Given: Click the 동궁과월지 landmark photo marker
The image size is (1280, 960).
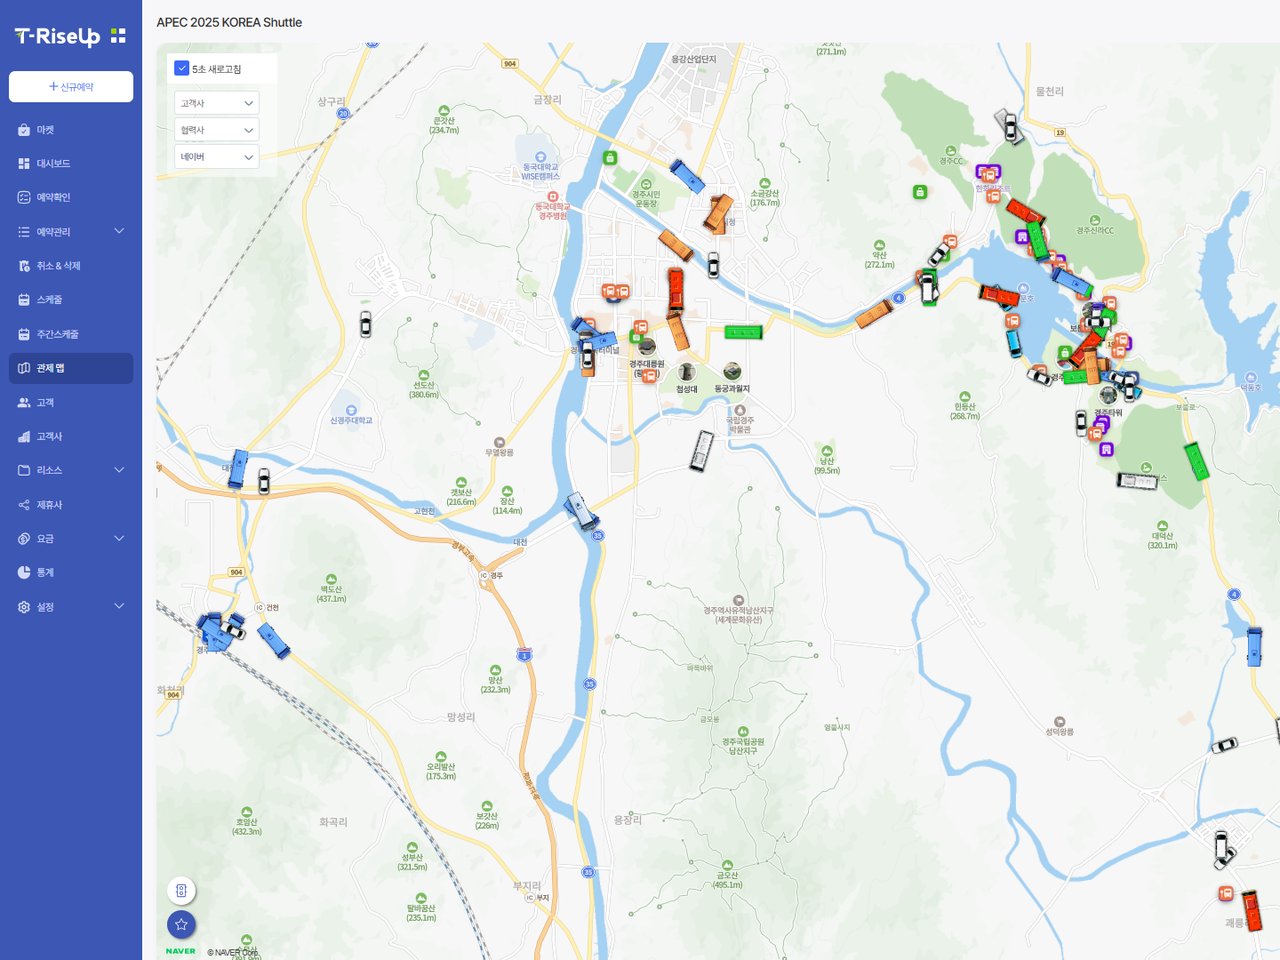Looking at the screenshot, I should 732,371.
